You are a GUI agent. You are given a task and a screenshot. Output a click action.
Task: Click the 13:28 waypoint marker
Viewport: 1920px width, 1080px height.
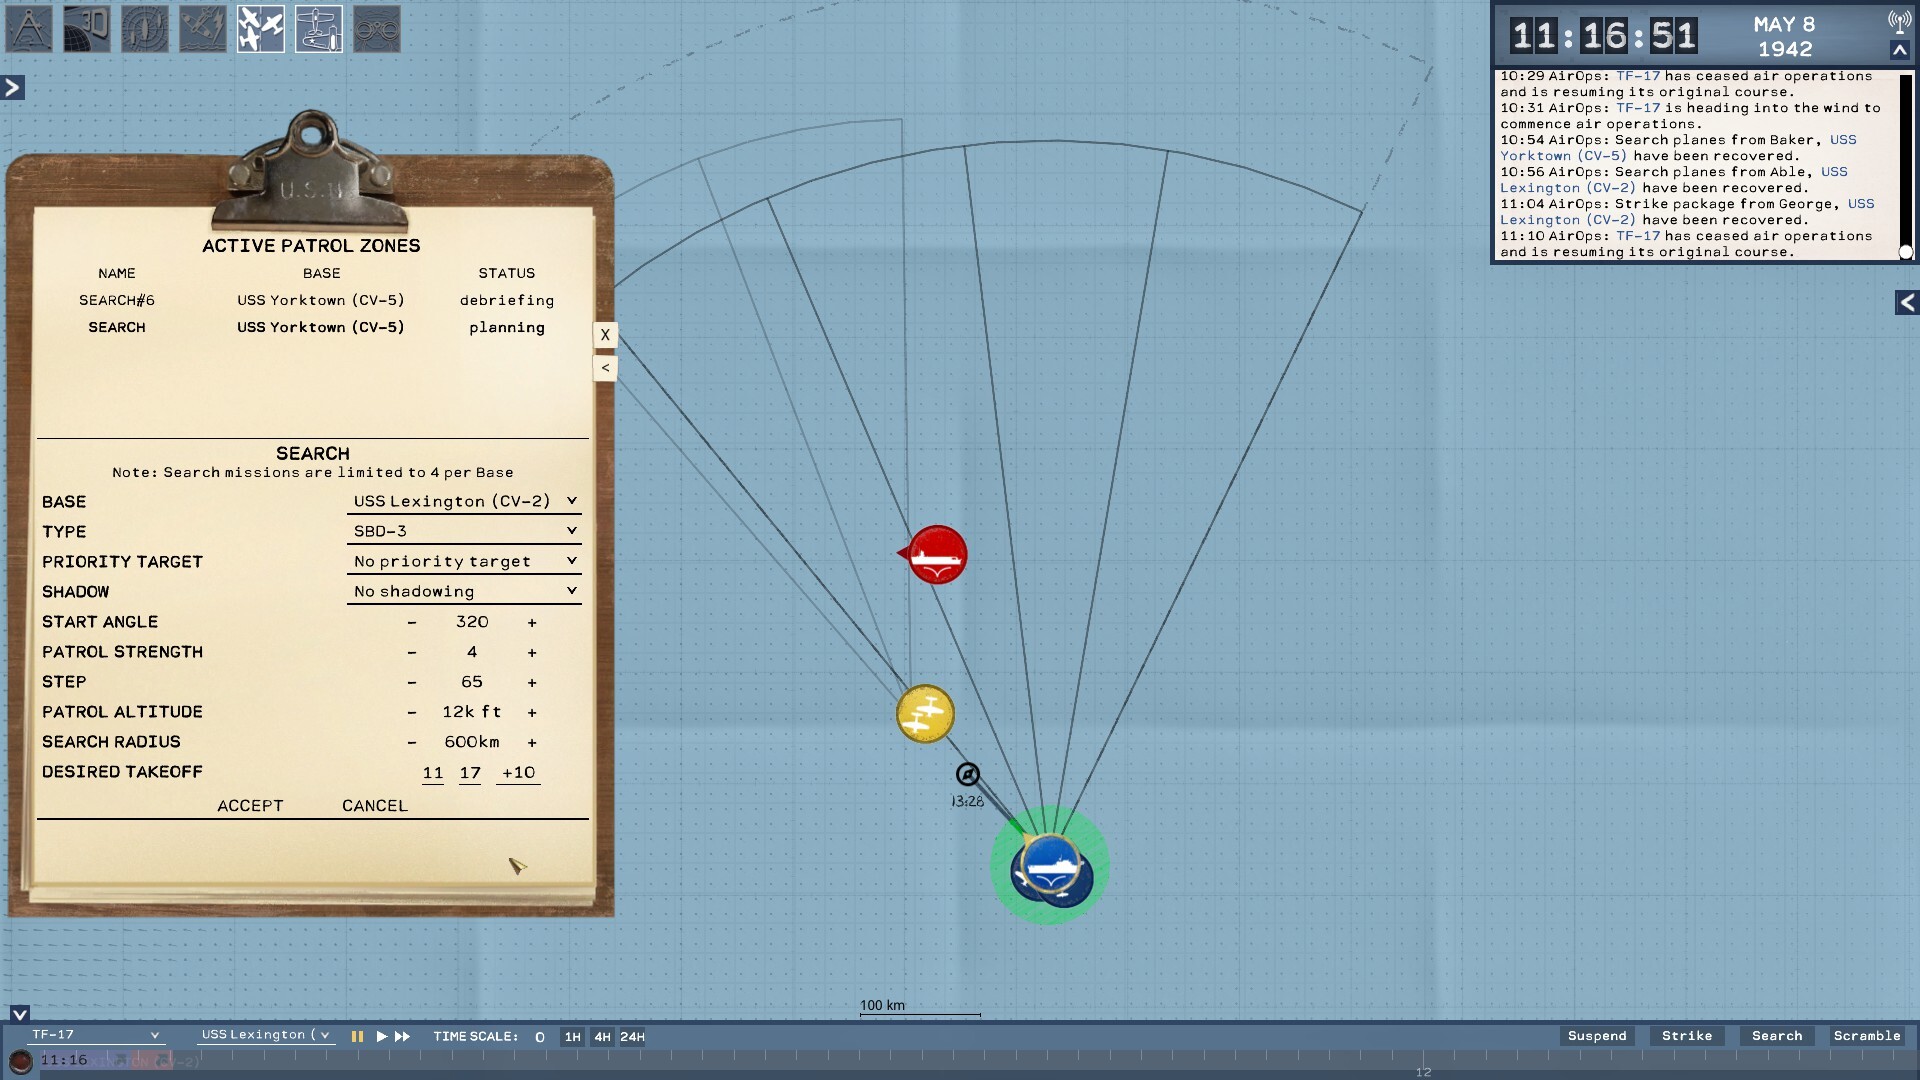tap(967, 774)
